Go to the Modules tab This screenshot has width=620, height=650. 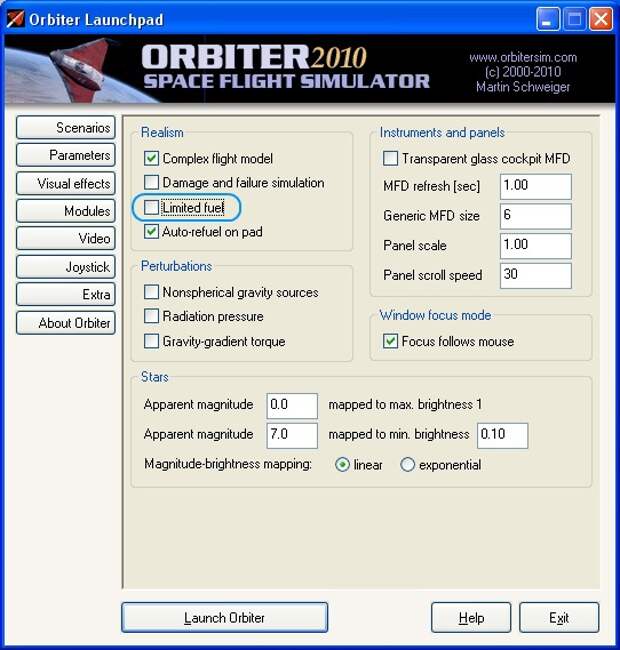click(66, 211)
